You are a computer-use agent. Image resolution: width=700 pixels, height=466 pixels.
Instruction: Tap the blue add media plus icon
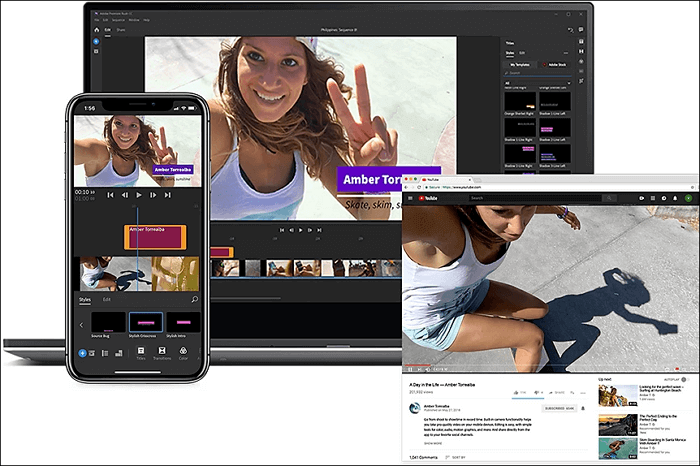pyautogui.click(x=82, y=353)
